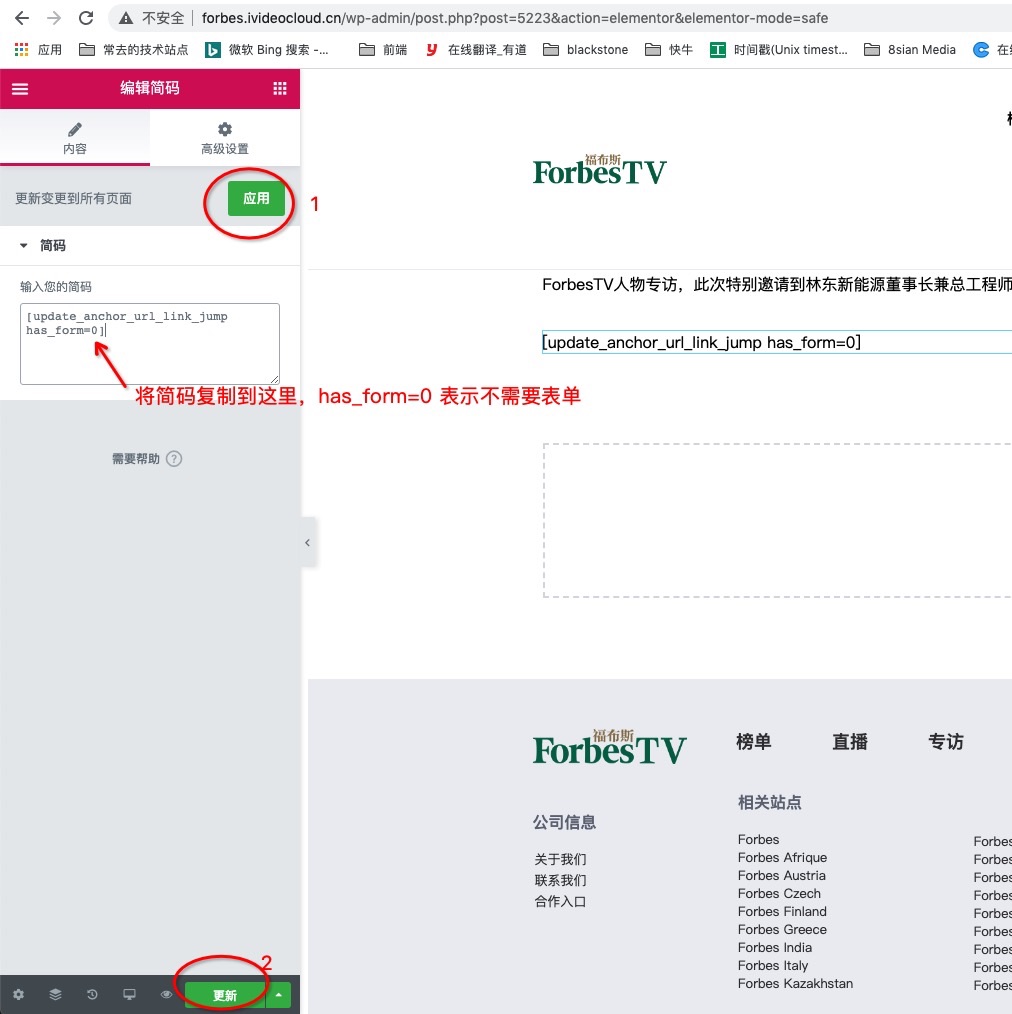1012x1014 pixels.
Task: Open the Navigator layers icon
Action: point(55,995)
